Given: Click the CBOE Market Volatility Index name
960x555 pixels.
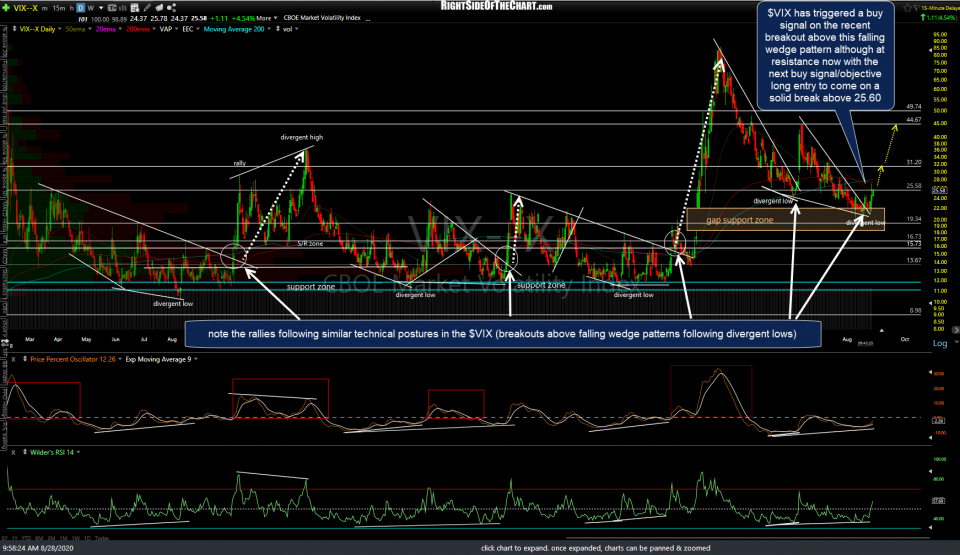Looking at the screenshot, I should click(x=322, y=18).
